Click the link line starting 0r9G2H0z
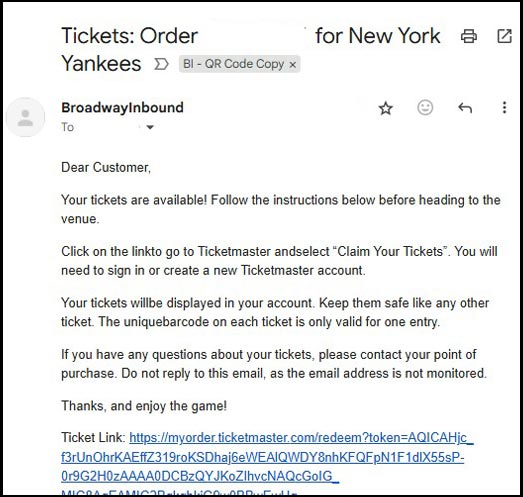Viewport: 523px width, 497px height. (x=200, y=476)
